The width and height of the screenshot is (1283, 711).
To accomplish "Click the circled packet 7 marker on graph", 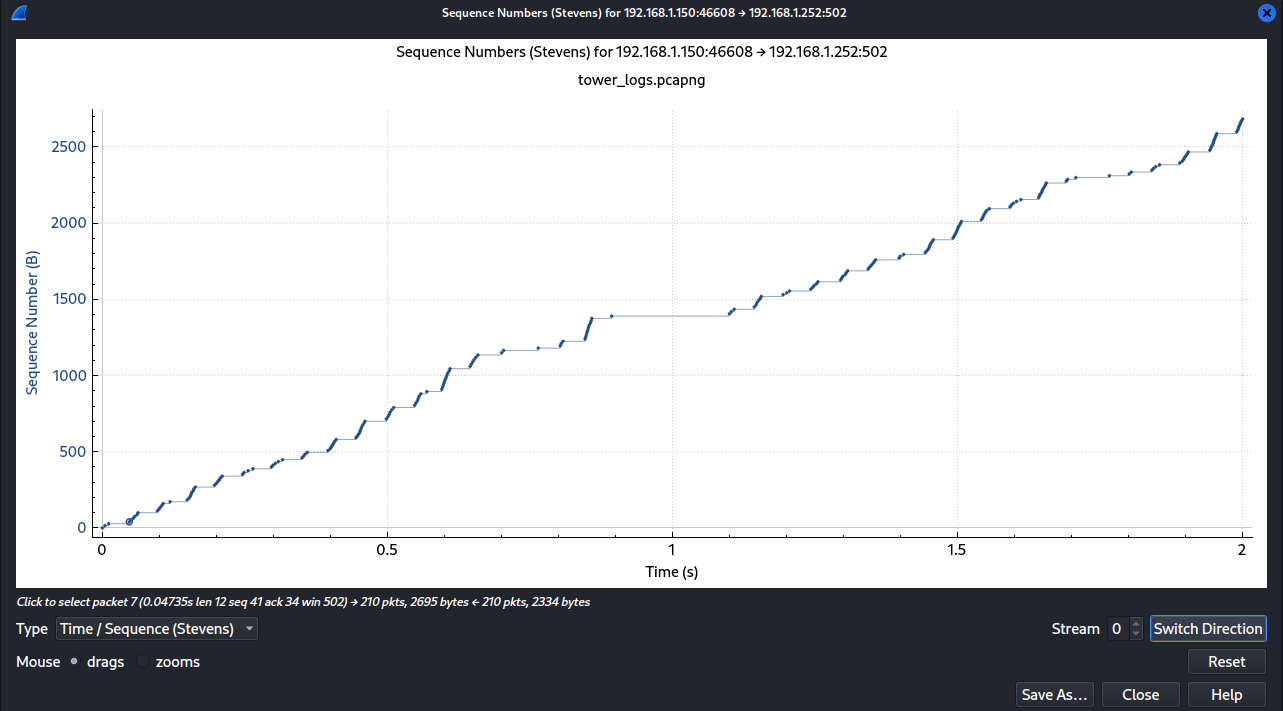I will pos(129,522).
